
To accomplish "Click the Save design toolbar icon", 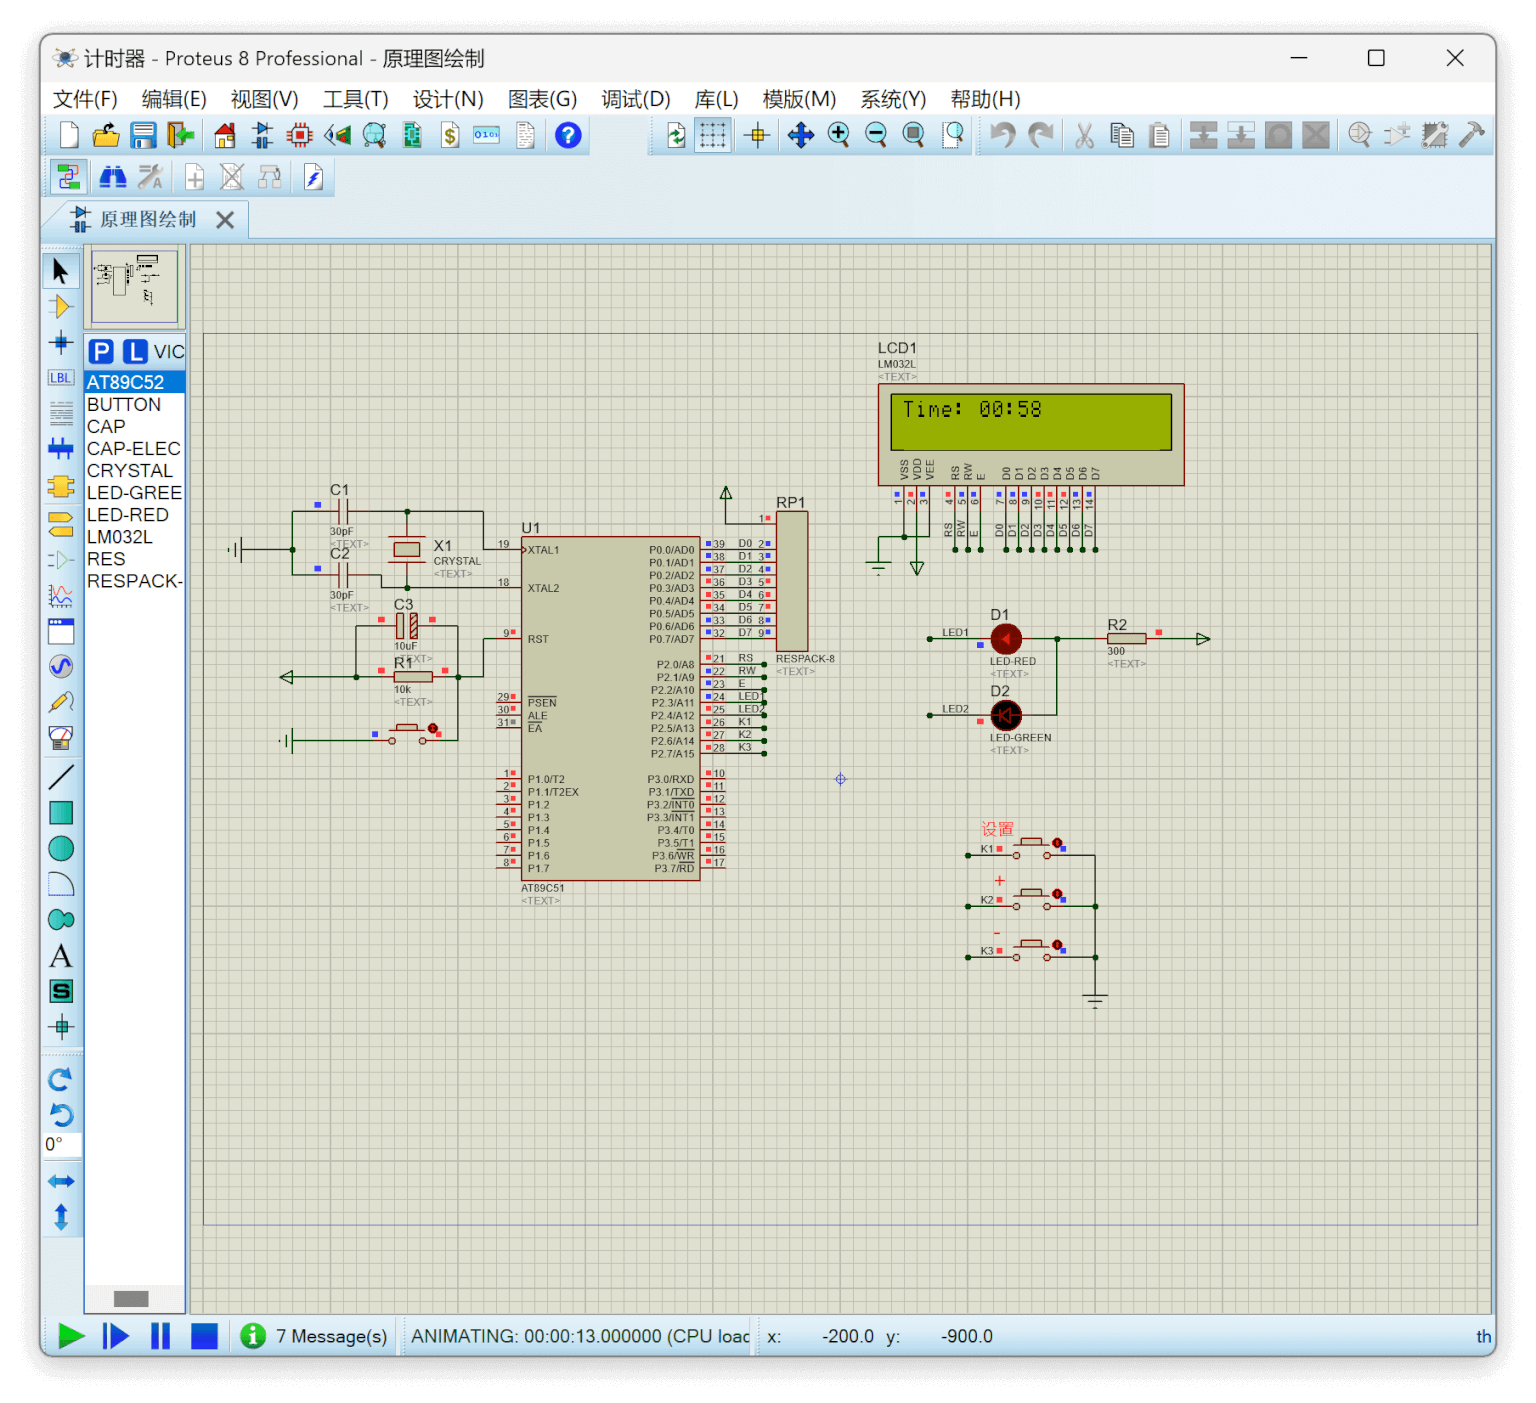I will (x=144, y=135).
